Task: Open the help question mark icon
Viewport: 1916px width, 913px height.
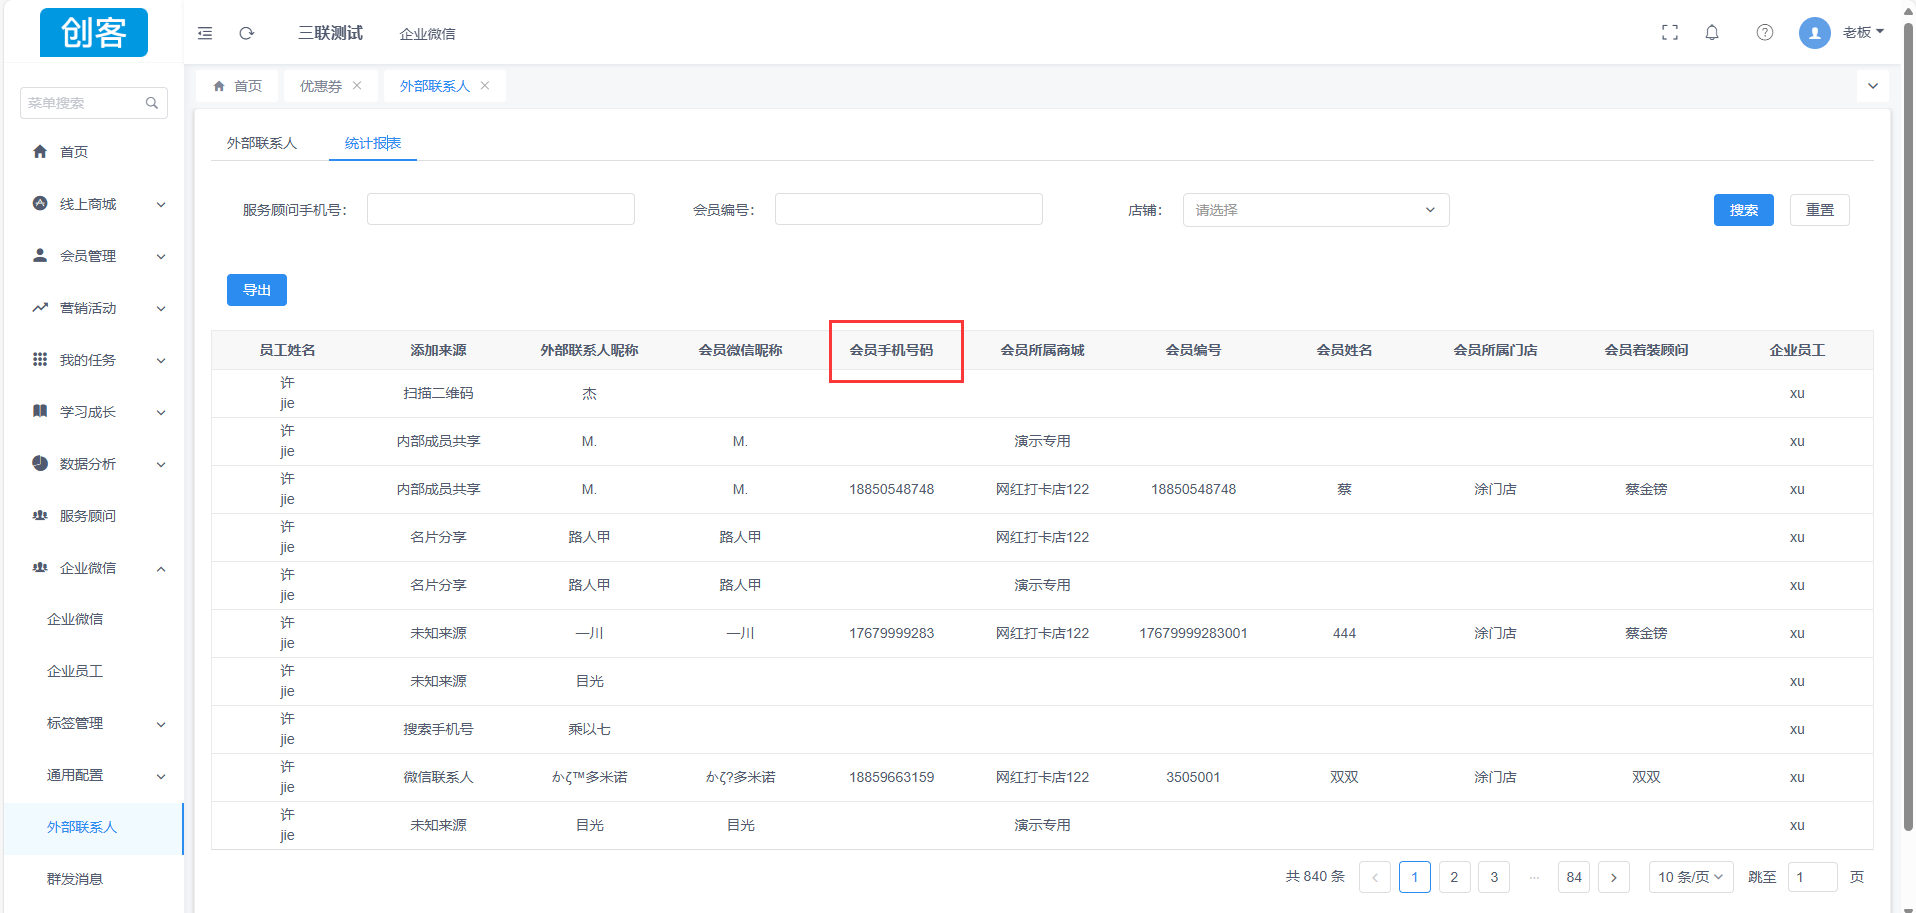Action: pos(1765,32)
